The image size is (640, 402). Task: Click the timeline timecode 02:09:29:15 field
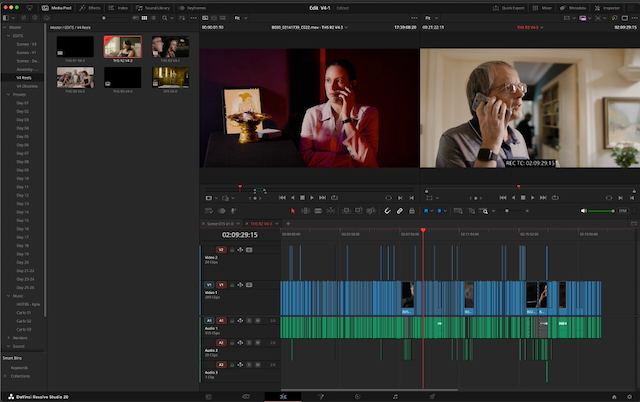point(240,235)
